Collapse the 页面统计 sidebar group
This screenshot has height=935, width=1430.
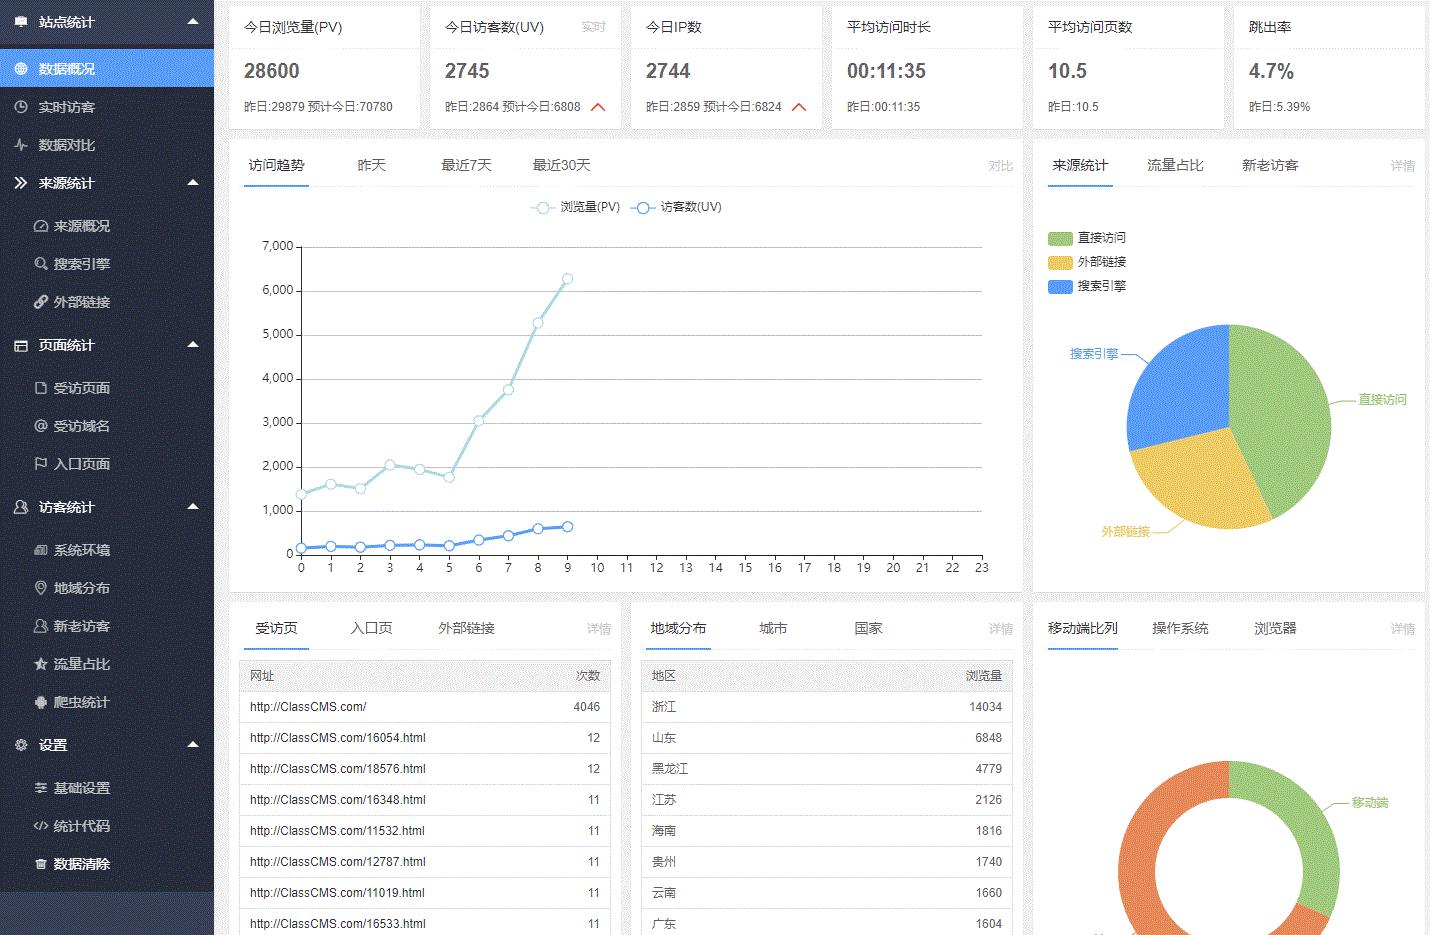193,345
